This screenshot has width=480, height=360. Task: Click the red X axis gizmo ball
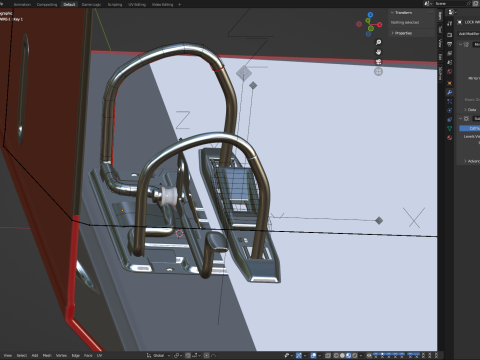coord(380,25)
